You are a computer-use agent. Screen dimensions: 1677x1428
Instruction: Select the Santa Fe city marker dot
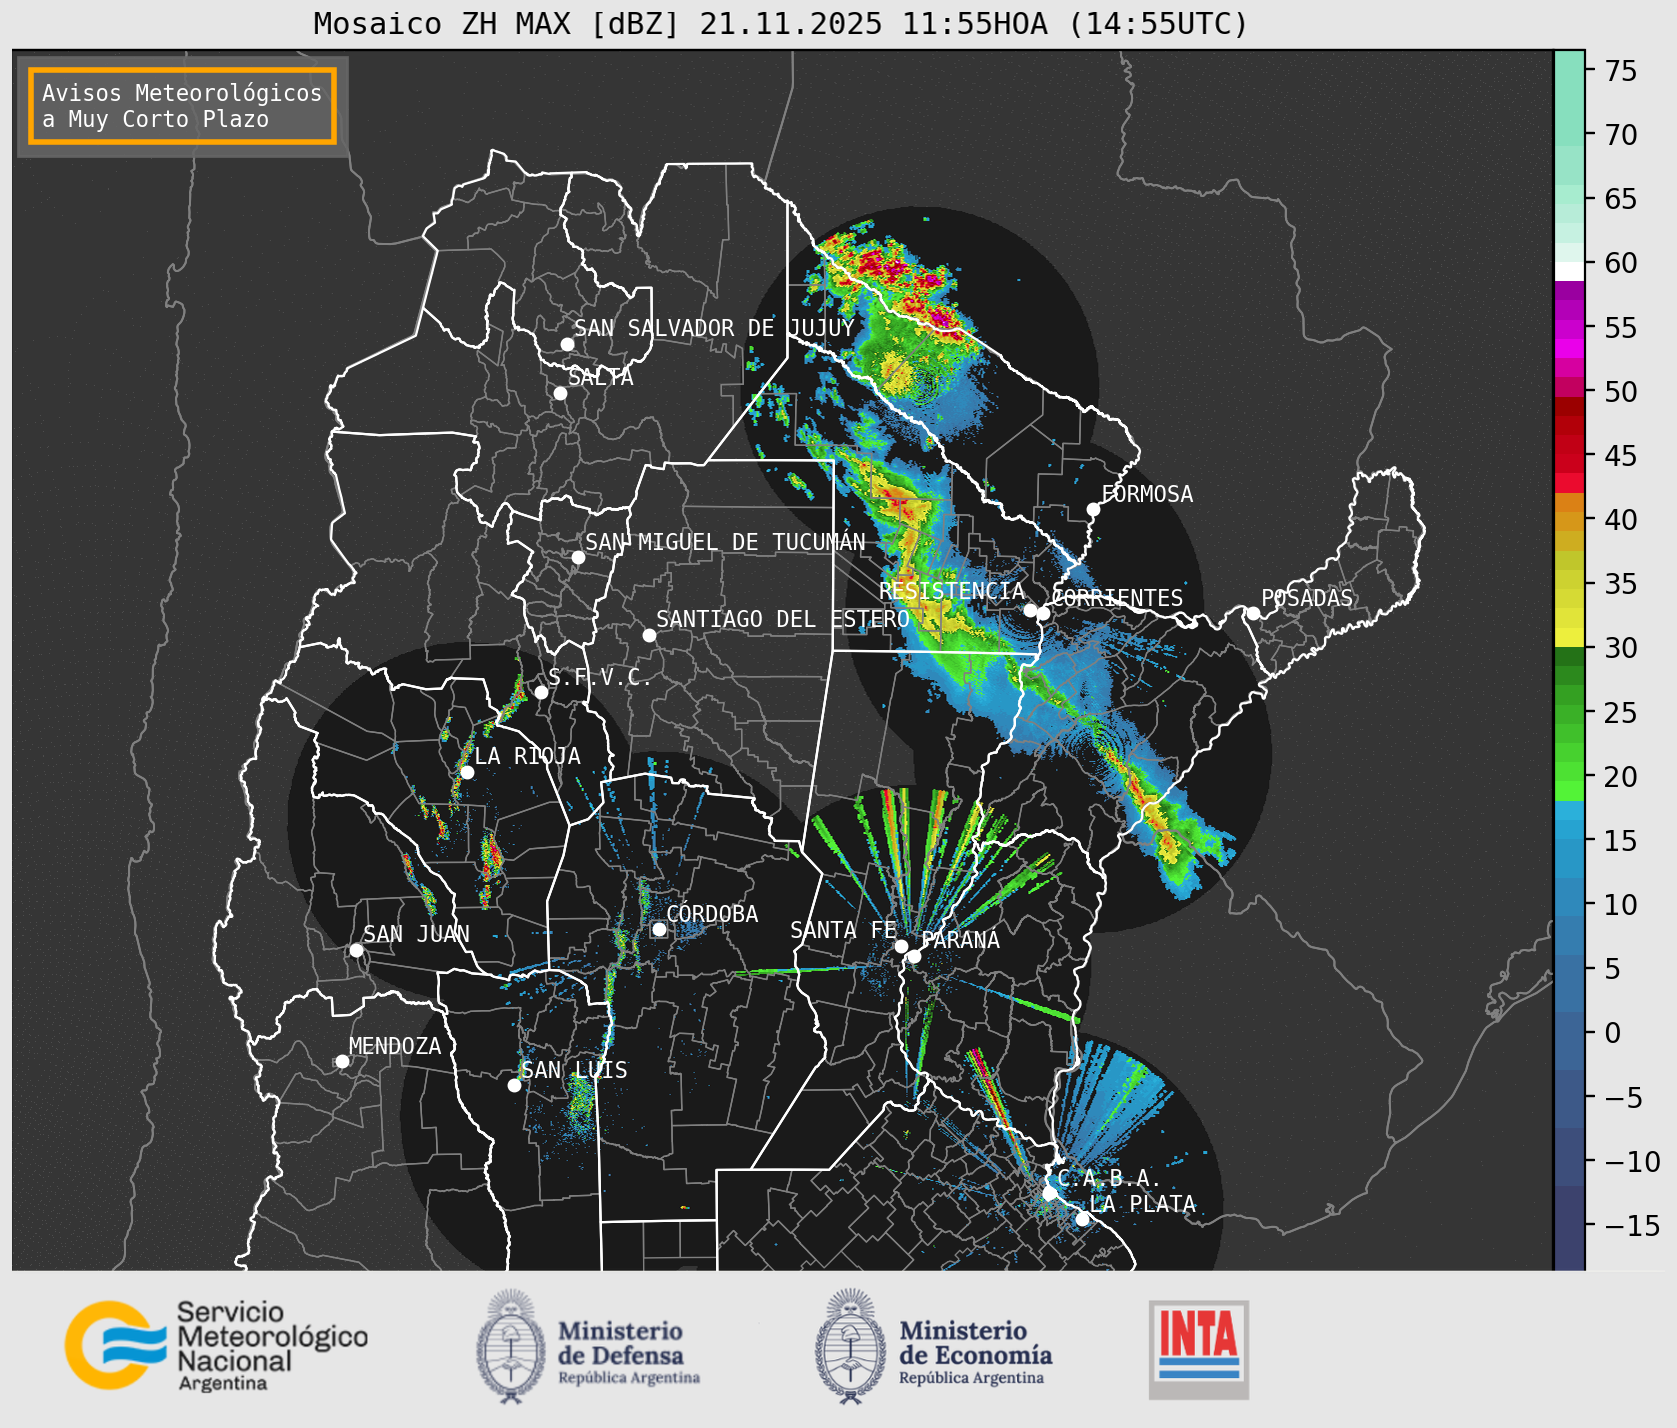point(901,946)
